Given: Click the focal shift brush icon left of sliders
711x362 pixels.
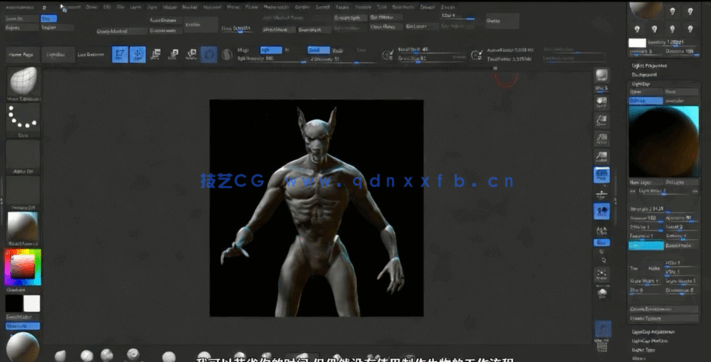Looking at the screenshot, I should tap(388, 54).
